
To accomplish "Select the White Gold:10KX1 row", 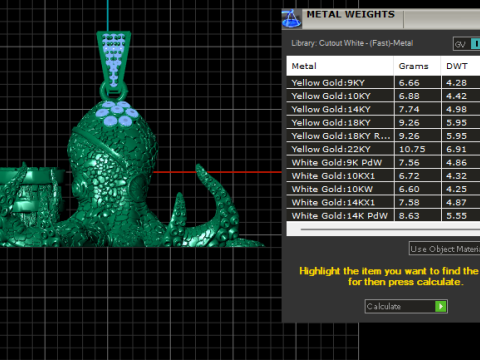I will tap(383, 176).
